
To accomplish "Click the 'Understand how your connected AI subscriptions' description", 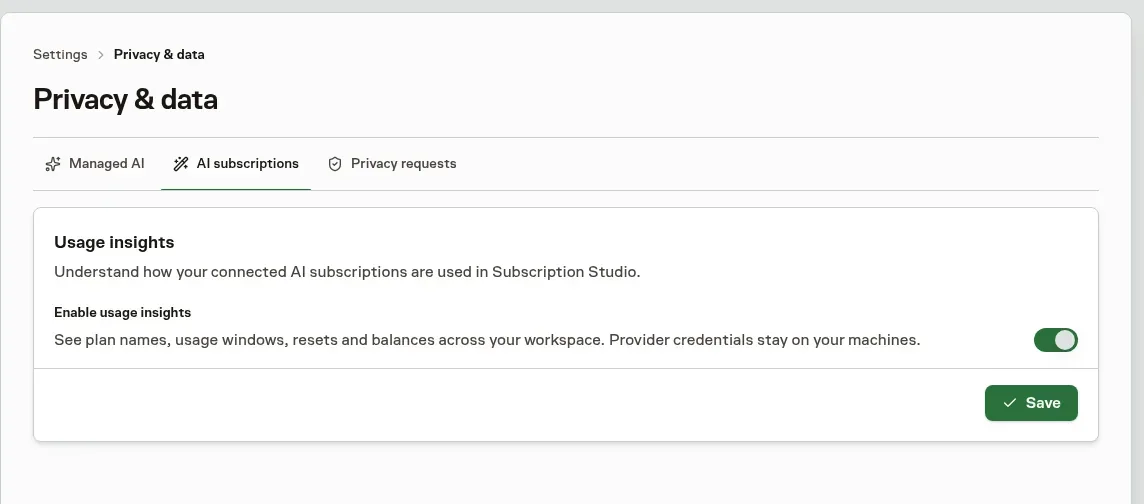I will tap(347, 272).
